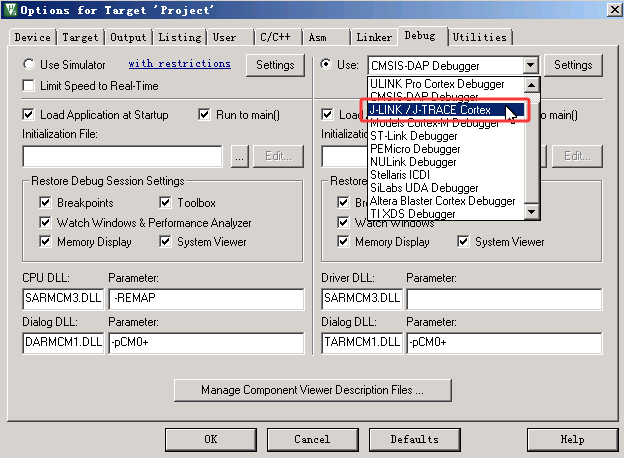Open the Output tab
This screenshot has height=458, width=624.
128,37
